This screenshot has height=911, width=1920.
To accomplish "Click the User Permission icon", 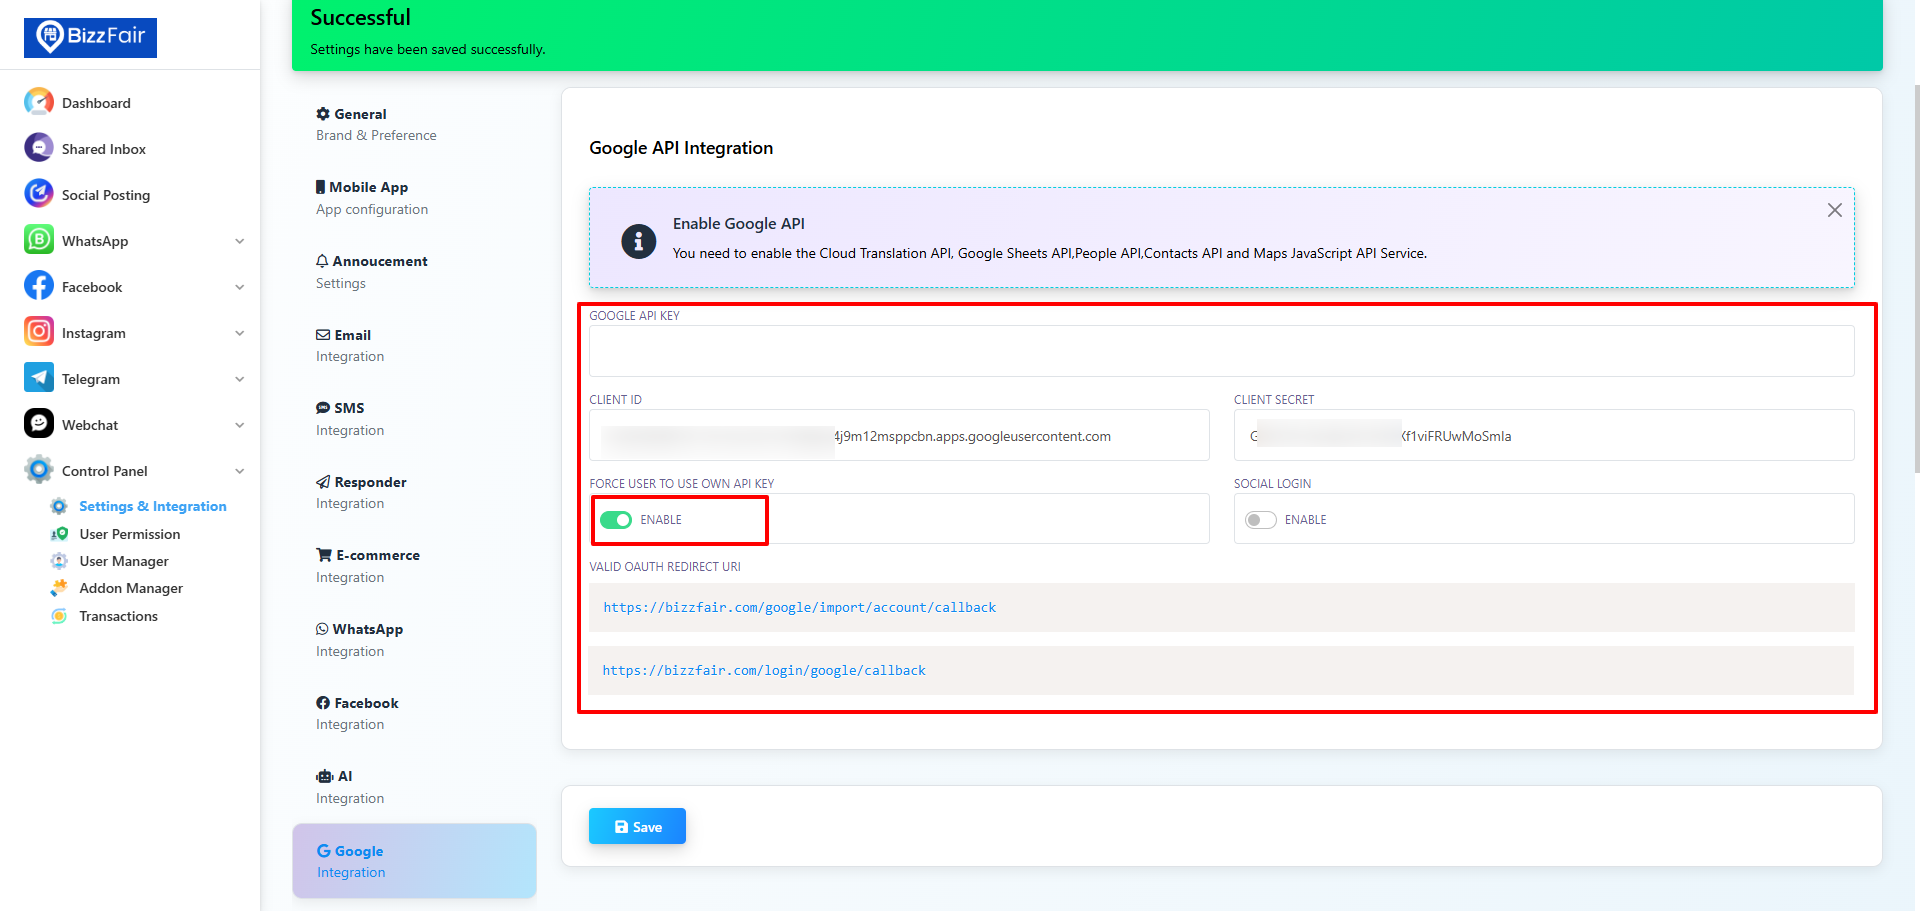I will [x=60, y=534].
